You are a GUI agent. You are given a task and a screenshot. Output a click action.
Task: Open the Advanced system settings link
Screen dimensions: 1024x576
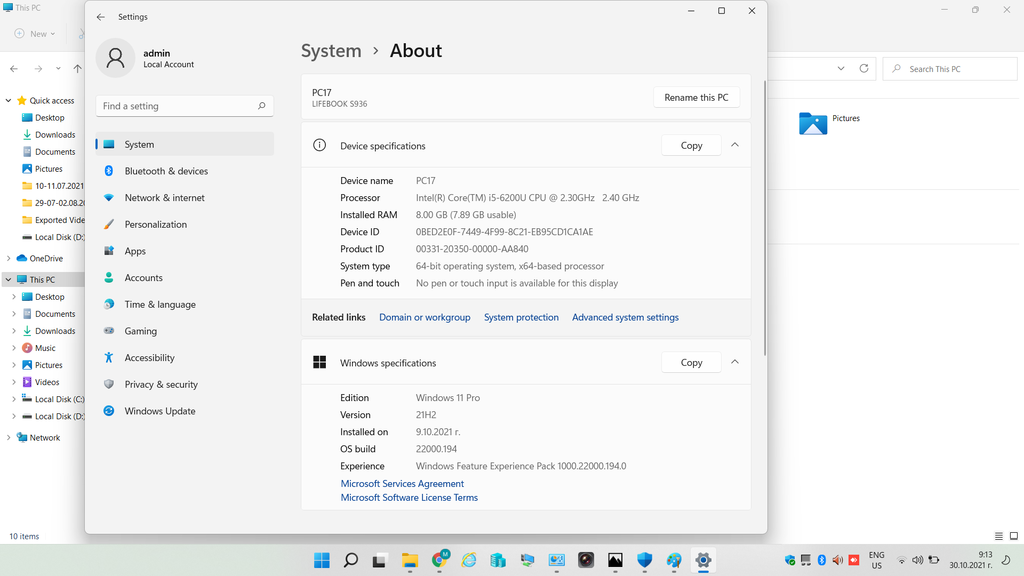[625, 318]
